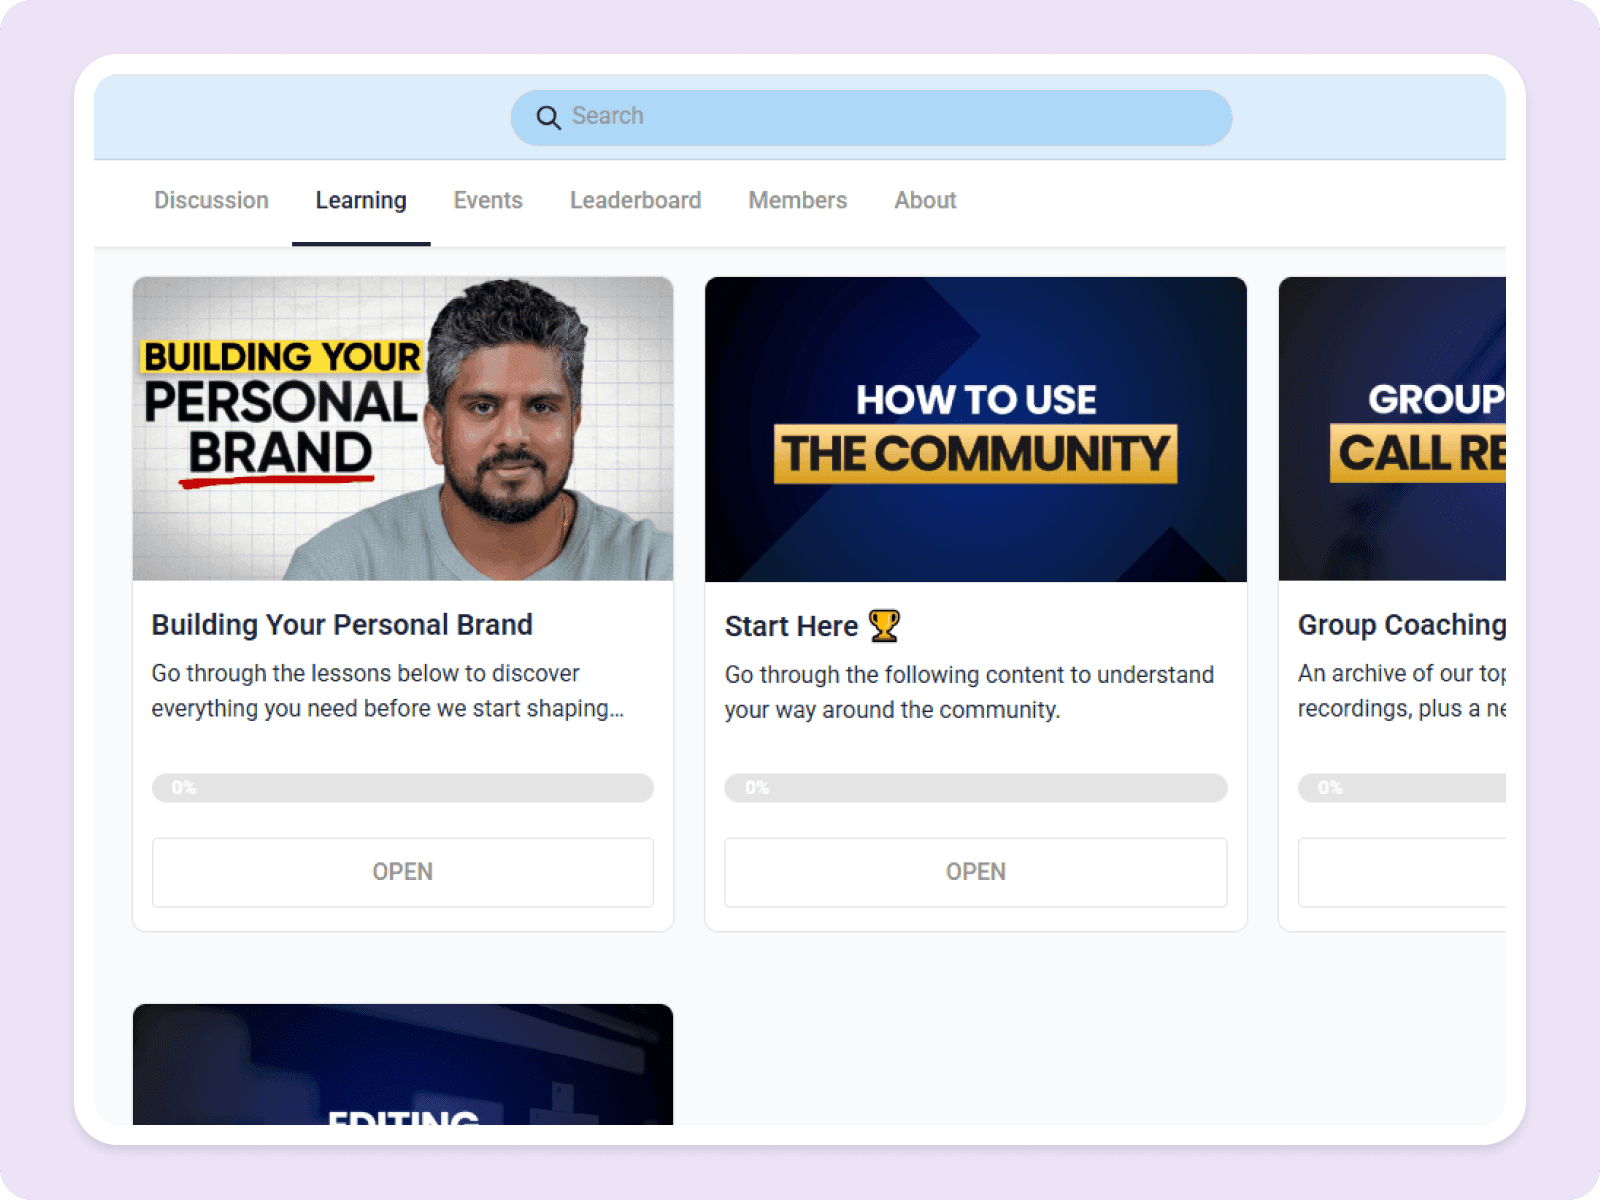Switch to the Discussion tab
The height and width of the screenshot is (1200, 1600).
[x=211, y=200]
